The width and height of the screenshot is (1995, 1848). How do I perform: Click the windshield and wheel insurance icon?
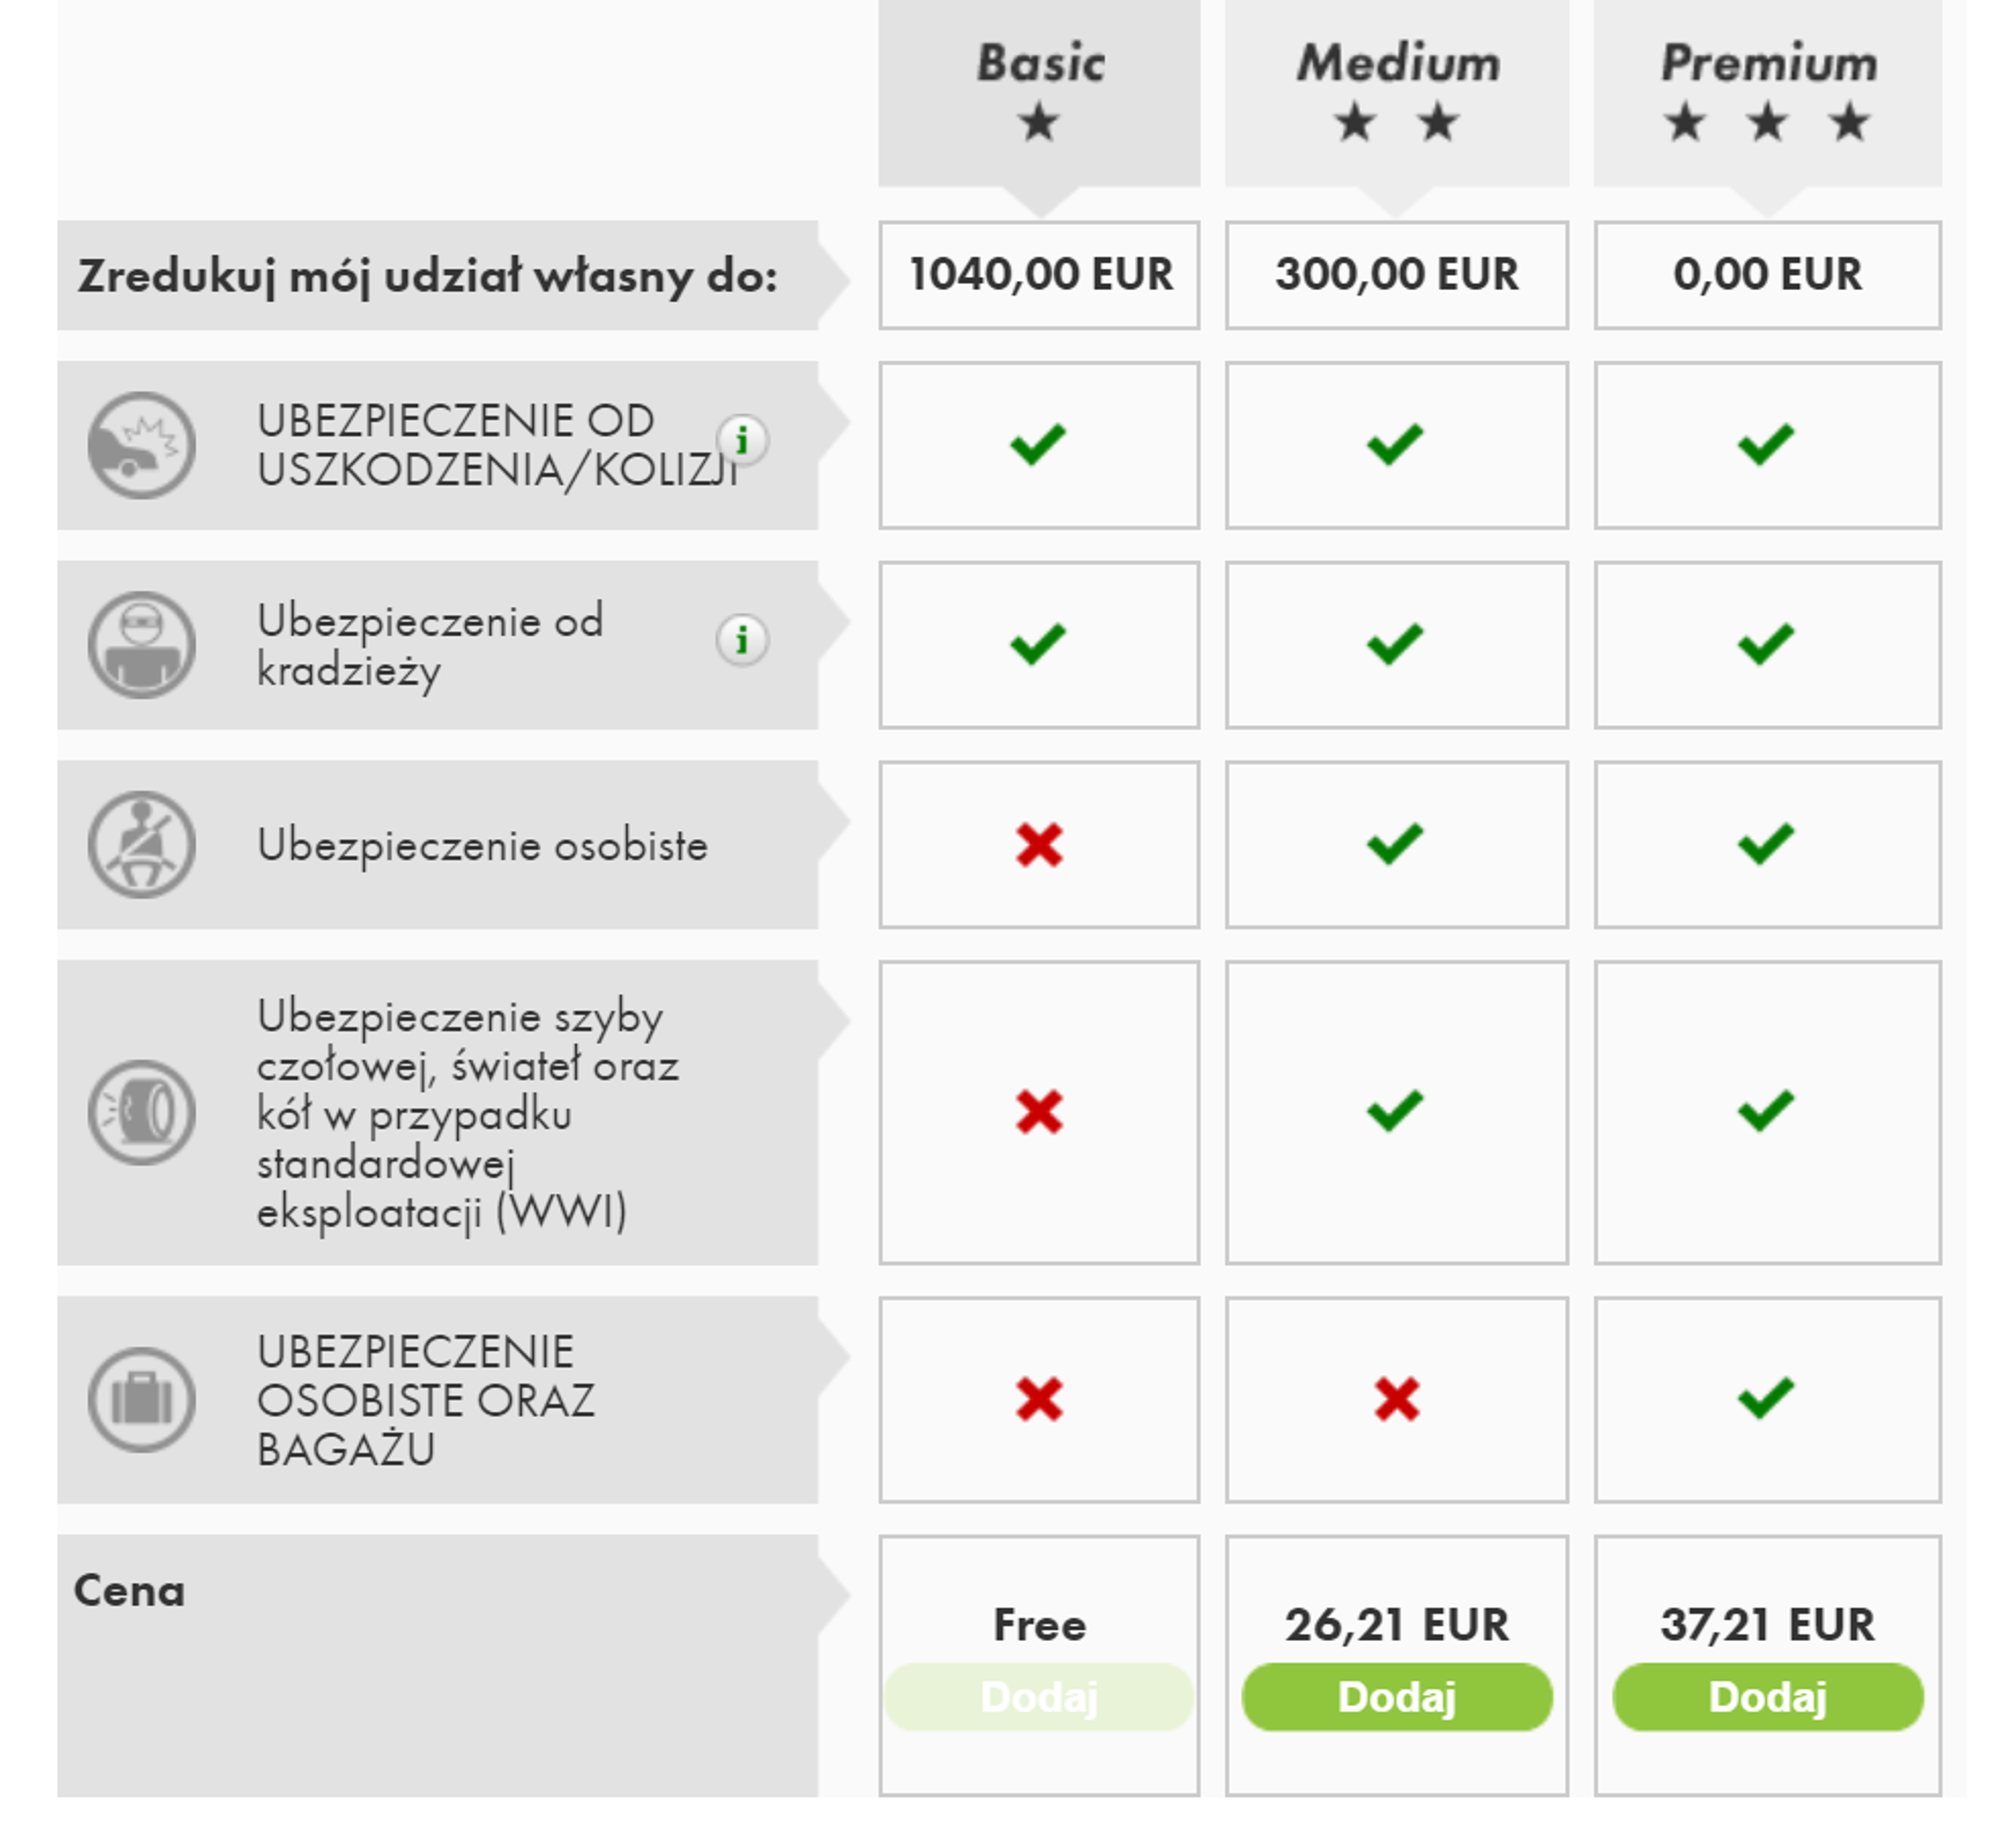pyautogui.click(x=141, y=1112)
